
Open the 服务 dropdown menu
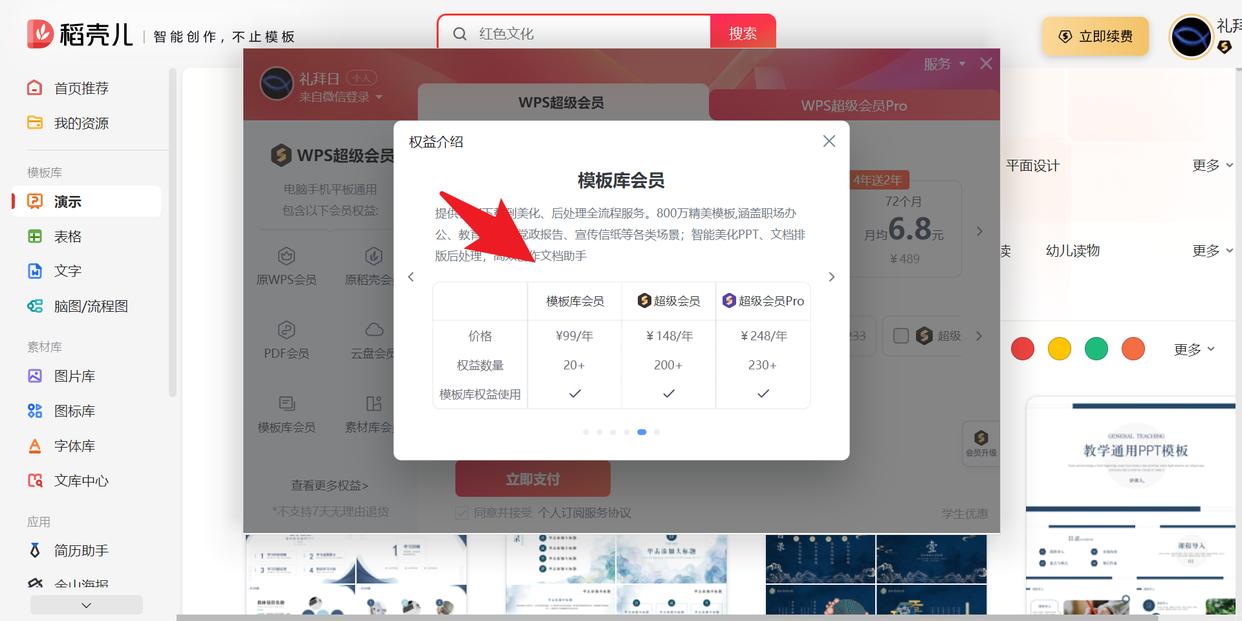pyautogui.click(x=944, y=63)
